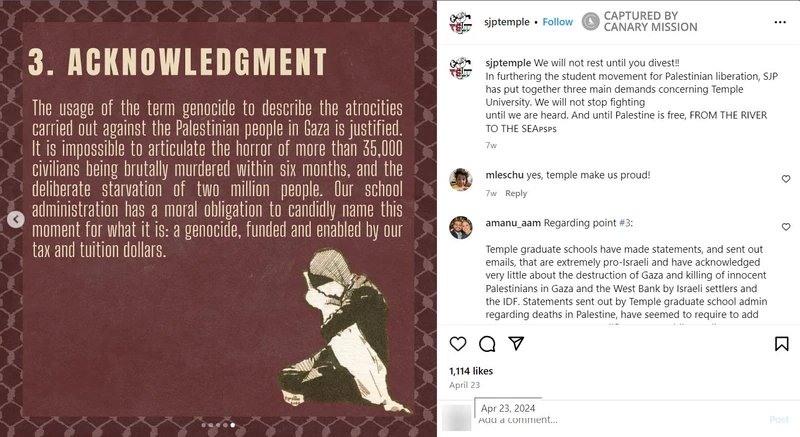Click the share paper plane icon

pyautogui.click(x=516, y=344)
